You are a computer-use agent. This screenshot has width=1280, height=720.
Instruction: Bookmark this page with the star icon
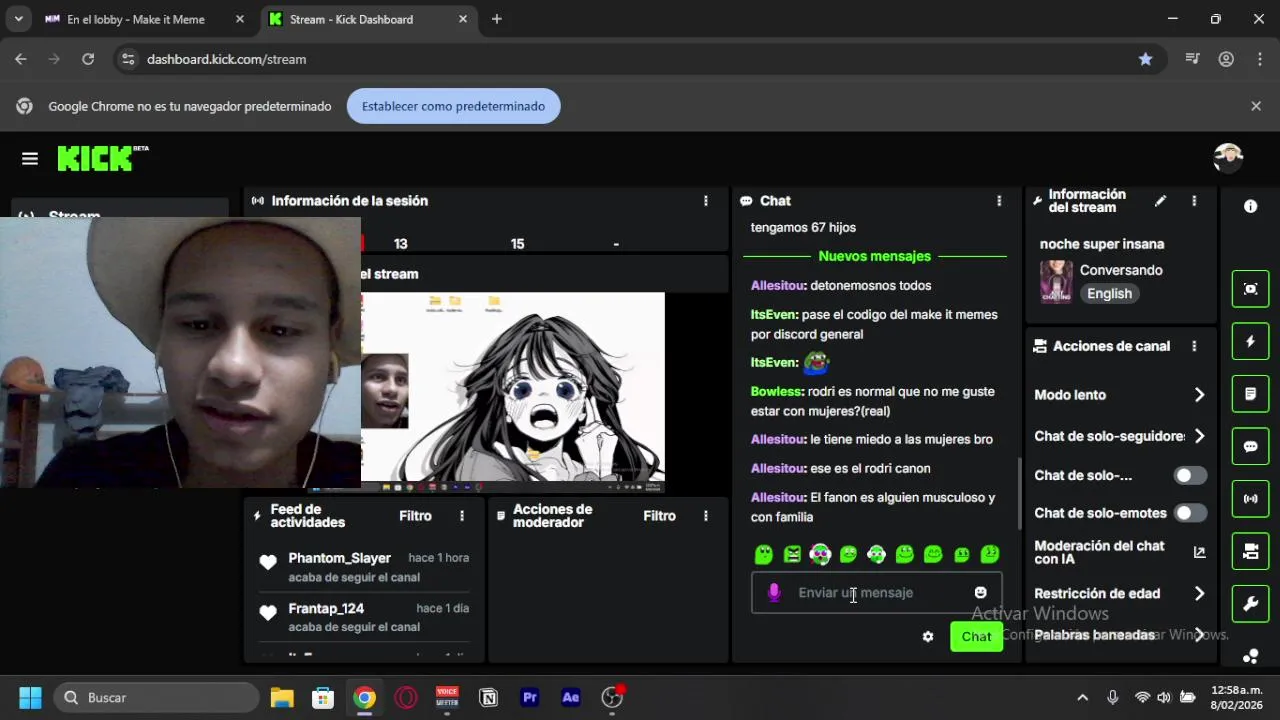tap(1145, 59)
